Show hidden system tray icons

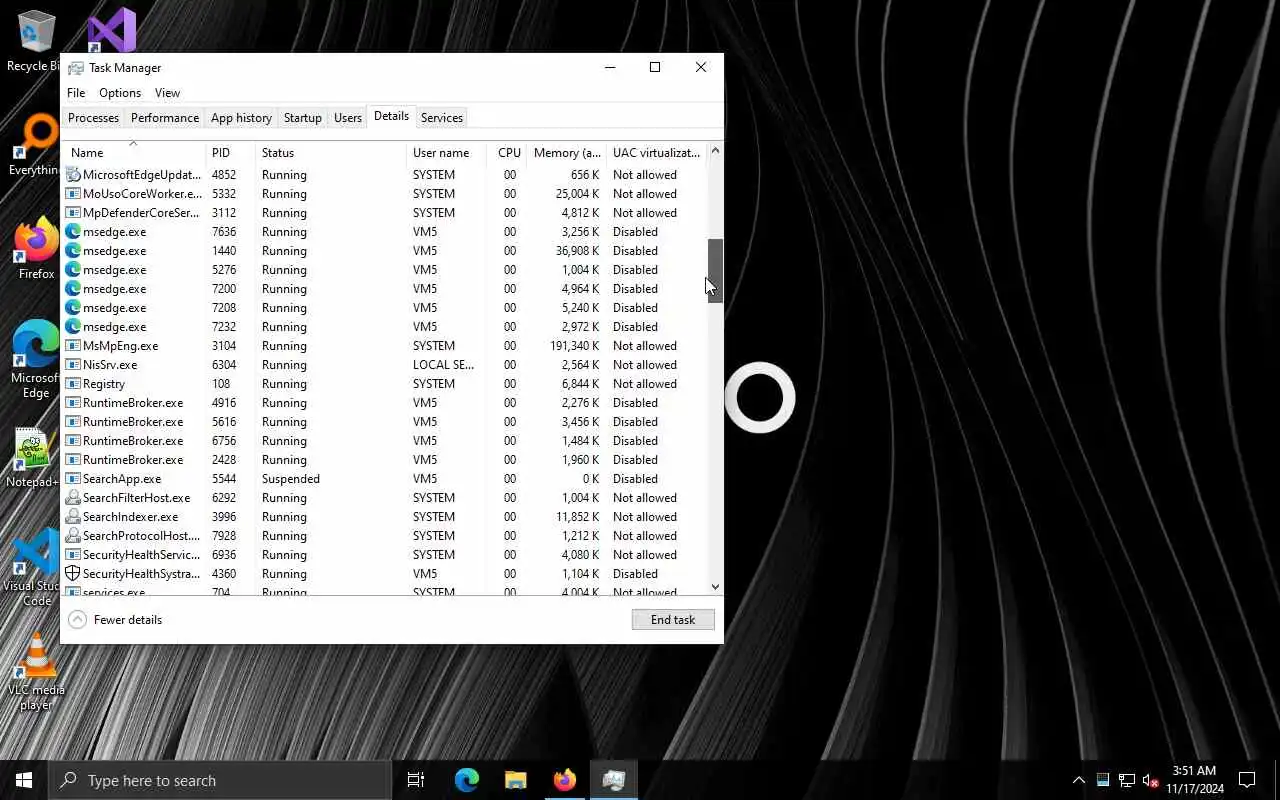pyautogui.click(x=1078, y=780)
